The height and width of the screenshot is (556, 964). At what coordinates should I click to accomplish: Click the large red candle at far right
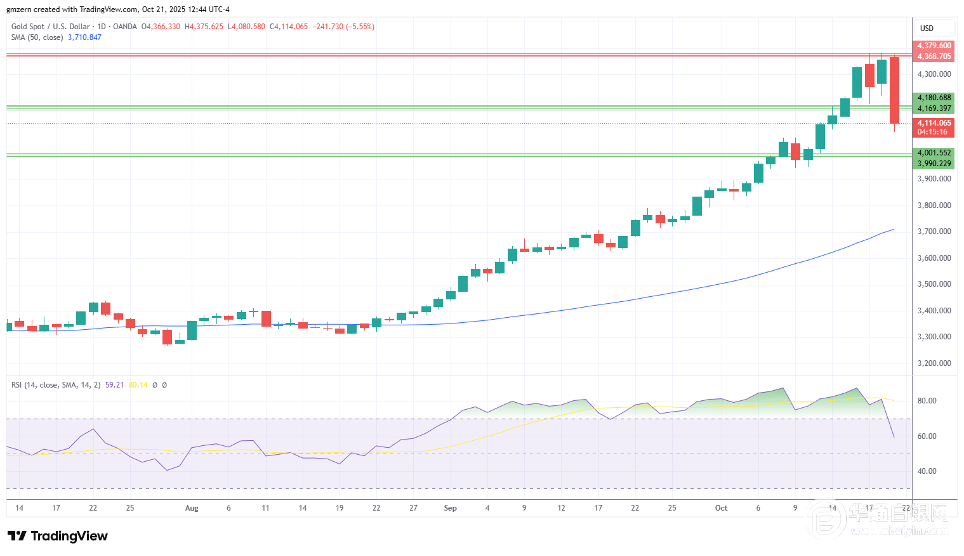tap(894, 90)
